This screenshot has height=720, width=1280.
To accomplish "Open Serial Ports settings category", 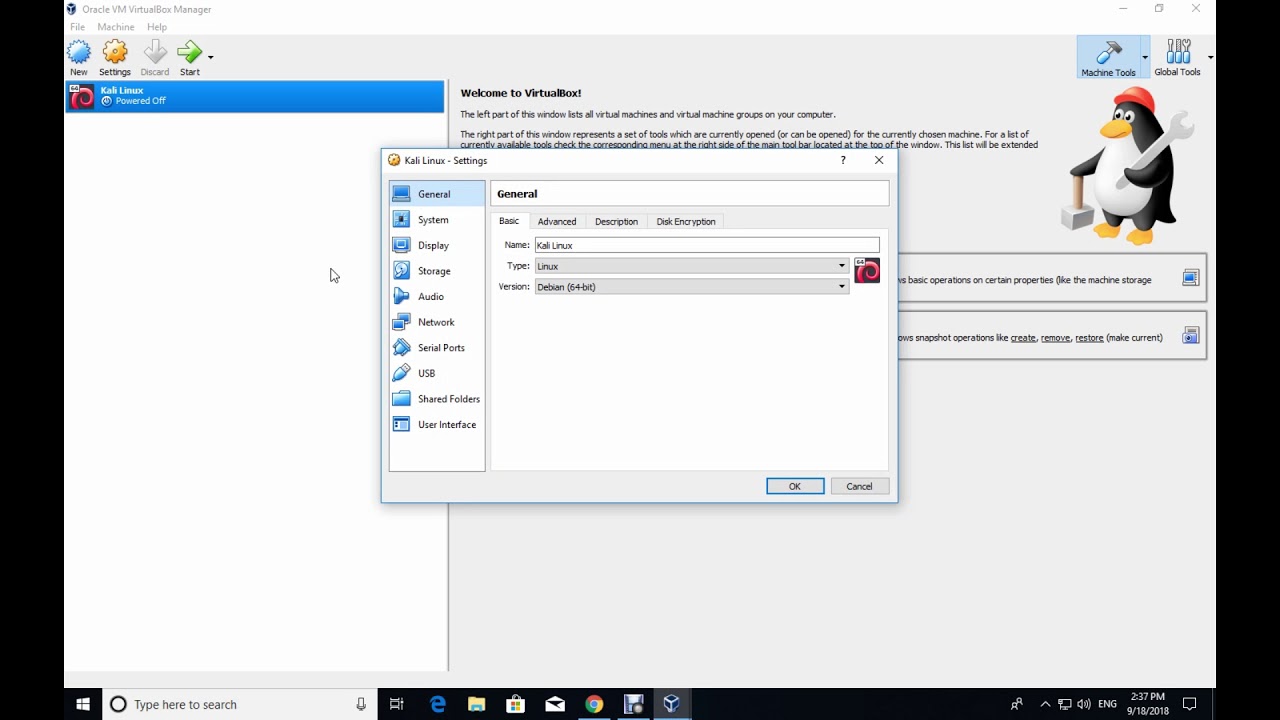I will coord(437,347).
